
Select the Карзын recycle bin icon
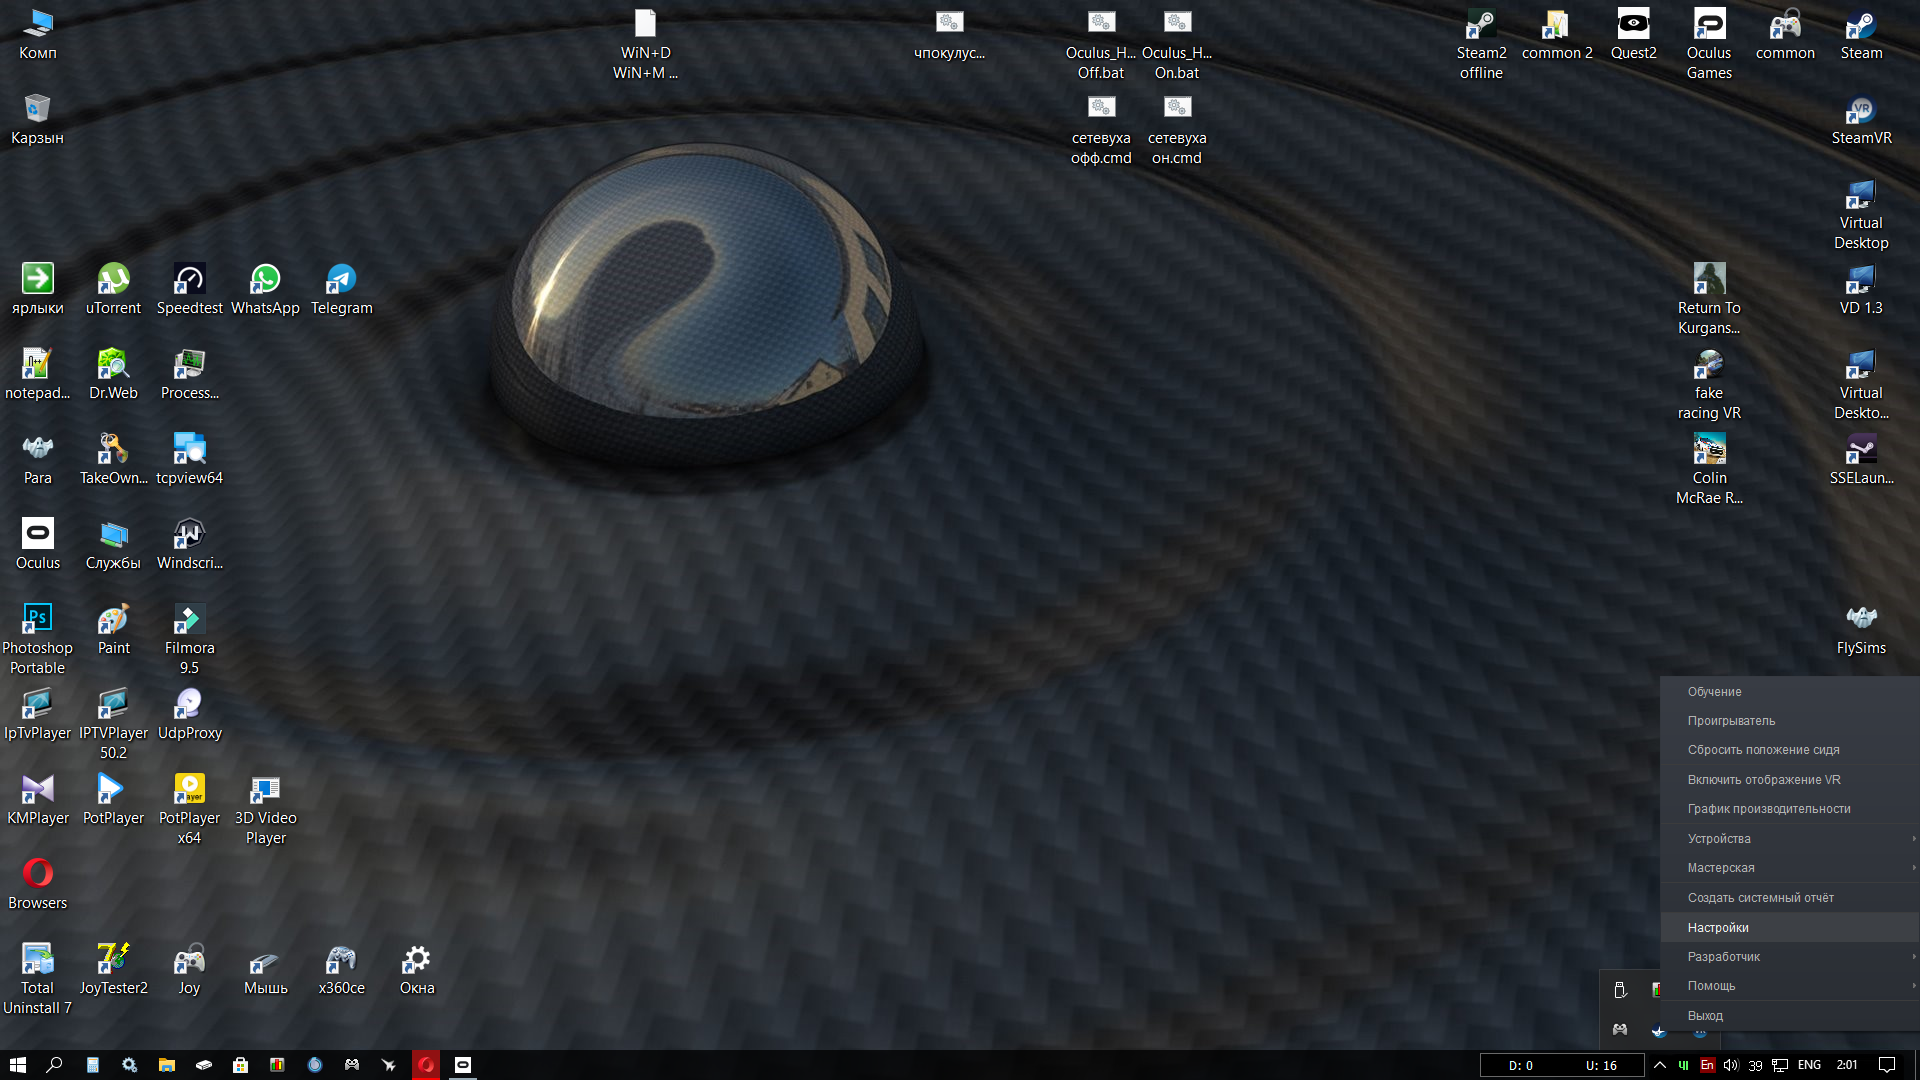37,119
